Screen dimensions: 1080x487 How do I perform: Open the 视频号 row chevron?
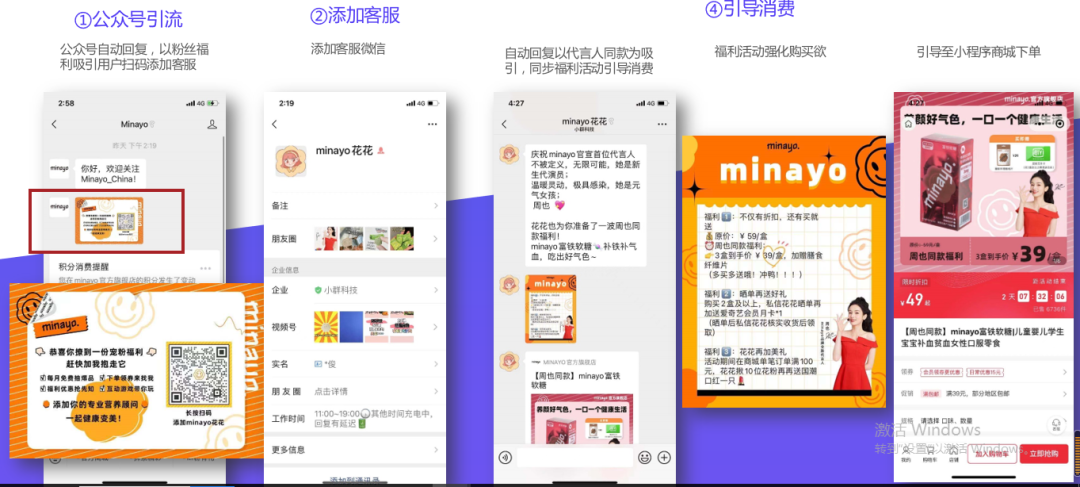pyautogui.click(x=436, y=327)
